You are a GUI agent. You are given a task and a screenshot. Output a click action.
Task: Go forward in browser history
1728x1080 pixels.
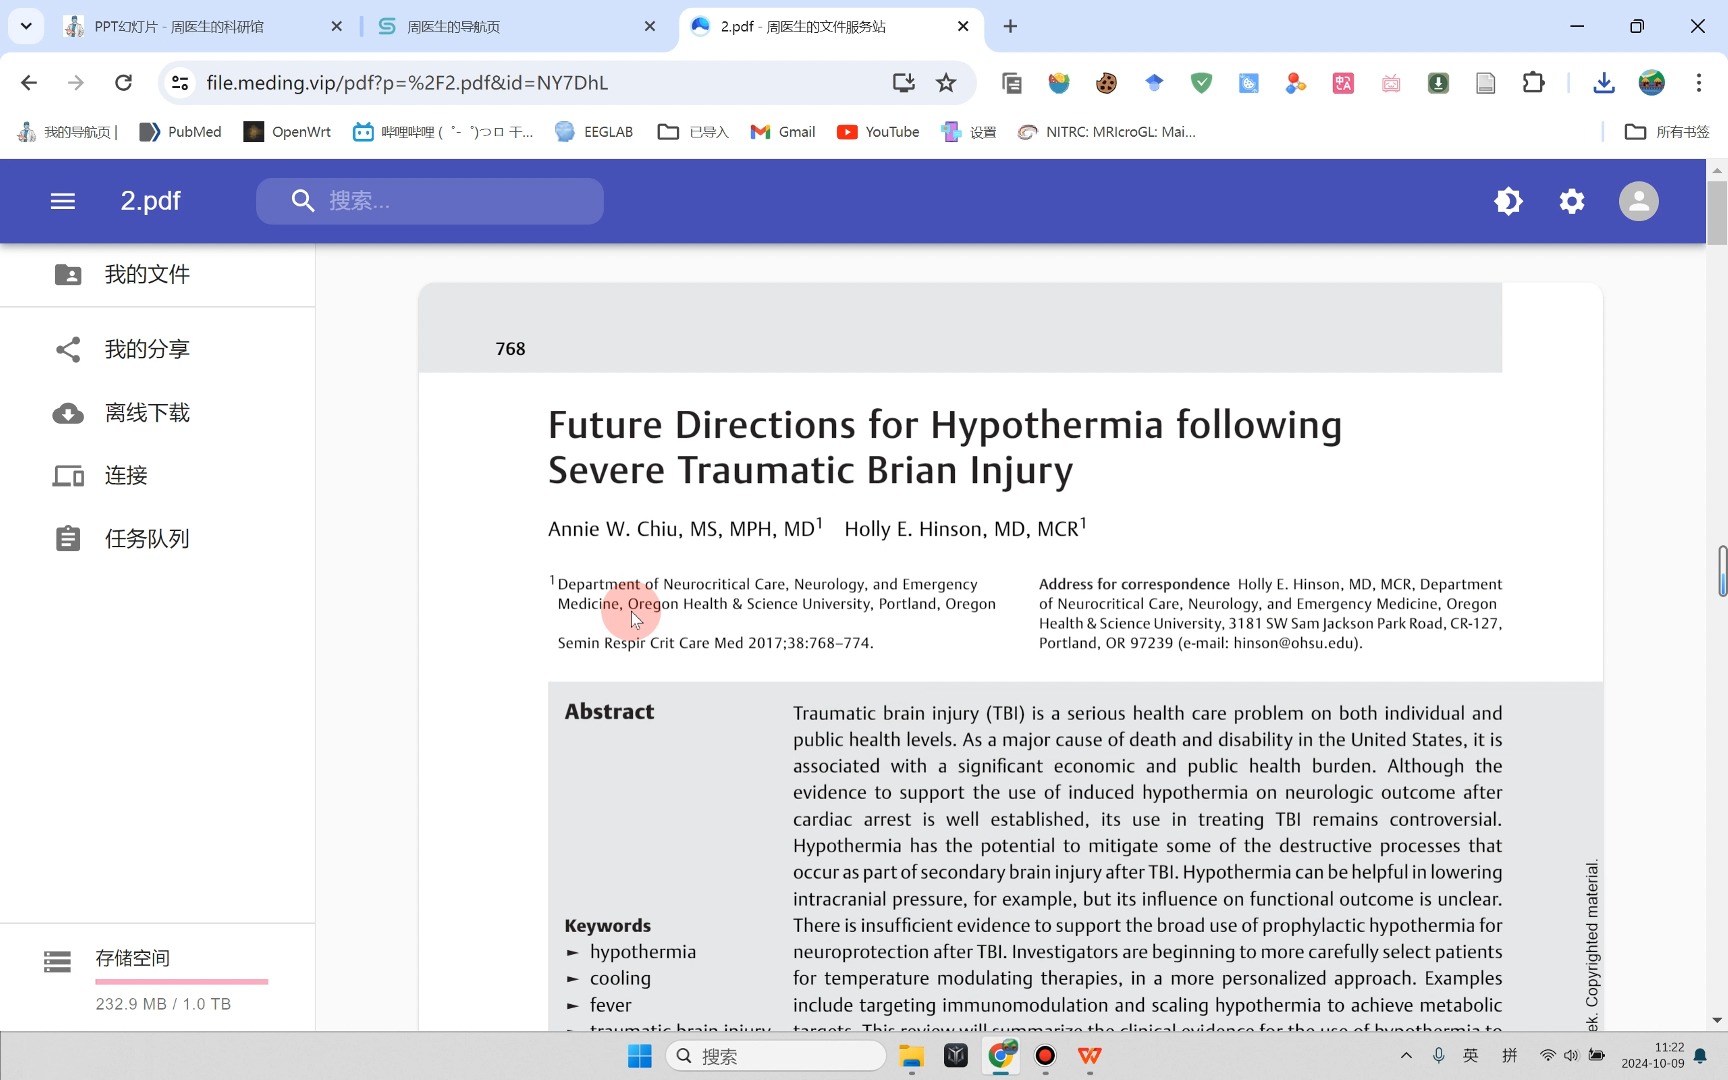(76, 83)
